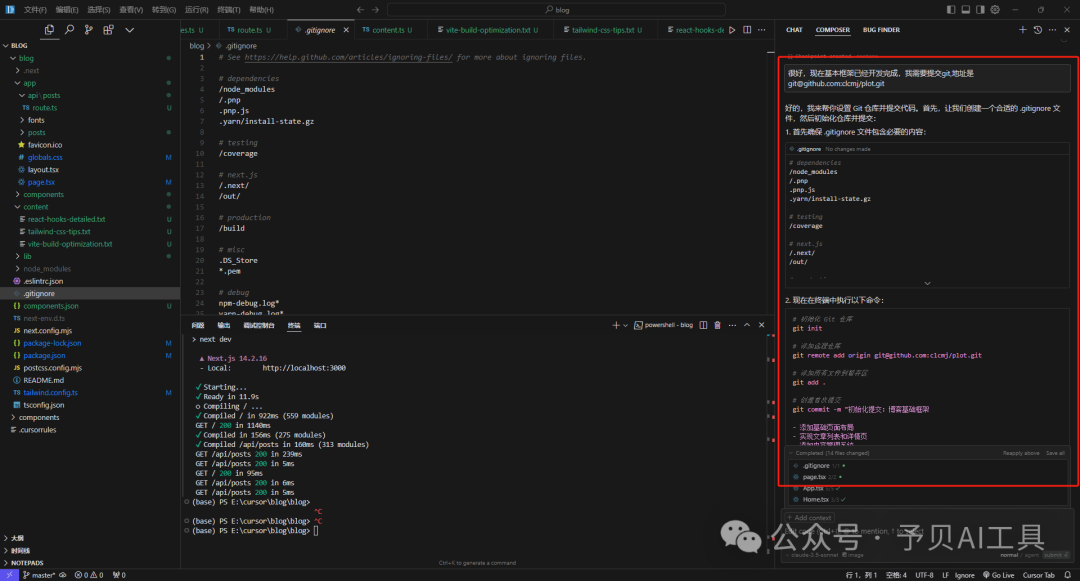
Task: Open the github ignoring-files help link
Action: point(349,57)
